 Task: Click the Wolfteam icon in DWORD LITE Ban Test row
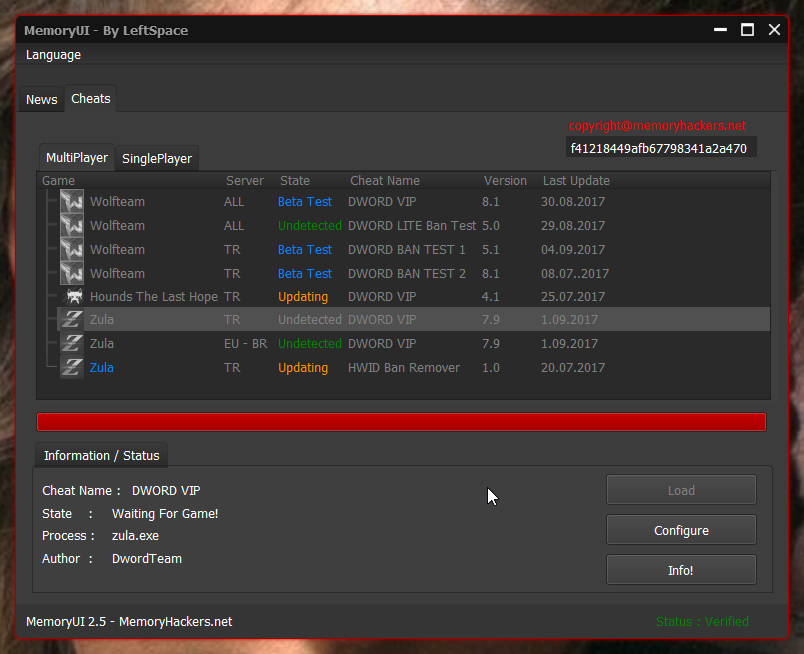point(72,225)
